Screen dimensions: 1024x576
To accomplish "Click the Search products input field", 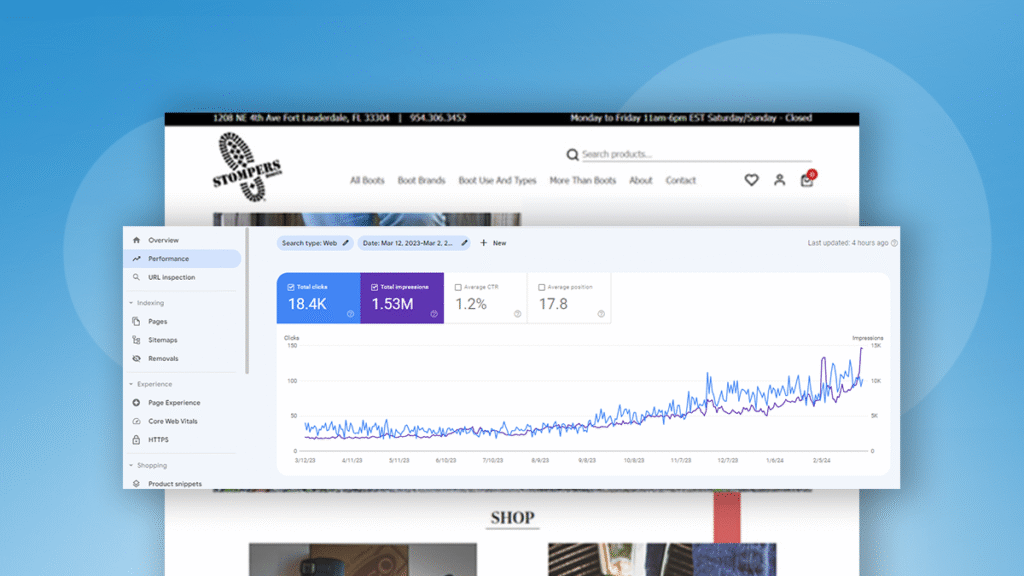I will point(696,155).
